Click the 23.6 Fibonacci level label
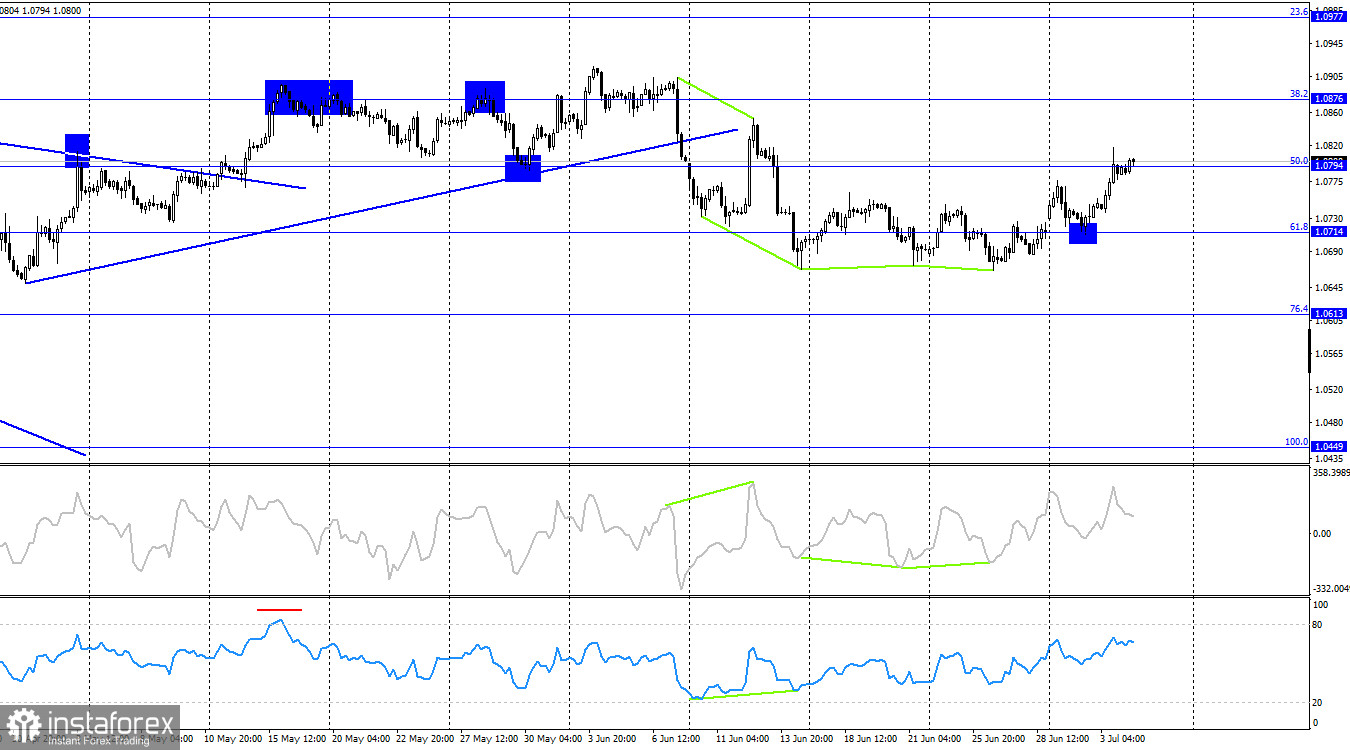This screenshot has height=750, width=1350. (1298, 11)
